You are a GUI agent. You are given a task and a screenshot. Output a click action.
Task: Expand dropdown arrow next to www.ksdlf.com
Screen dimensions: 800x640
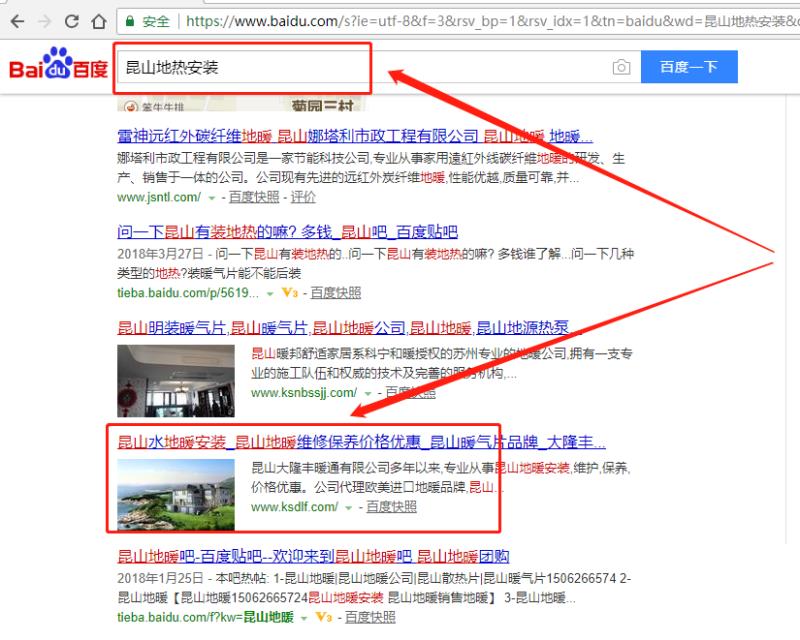pos(349,508)
